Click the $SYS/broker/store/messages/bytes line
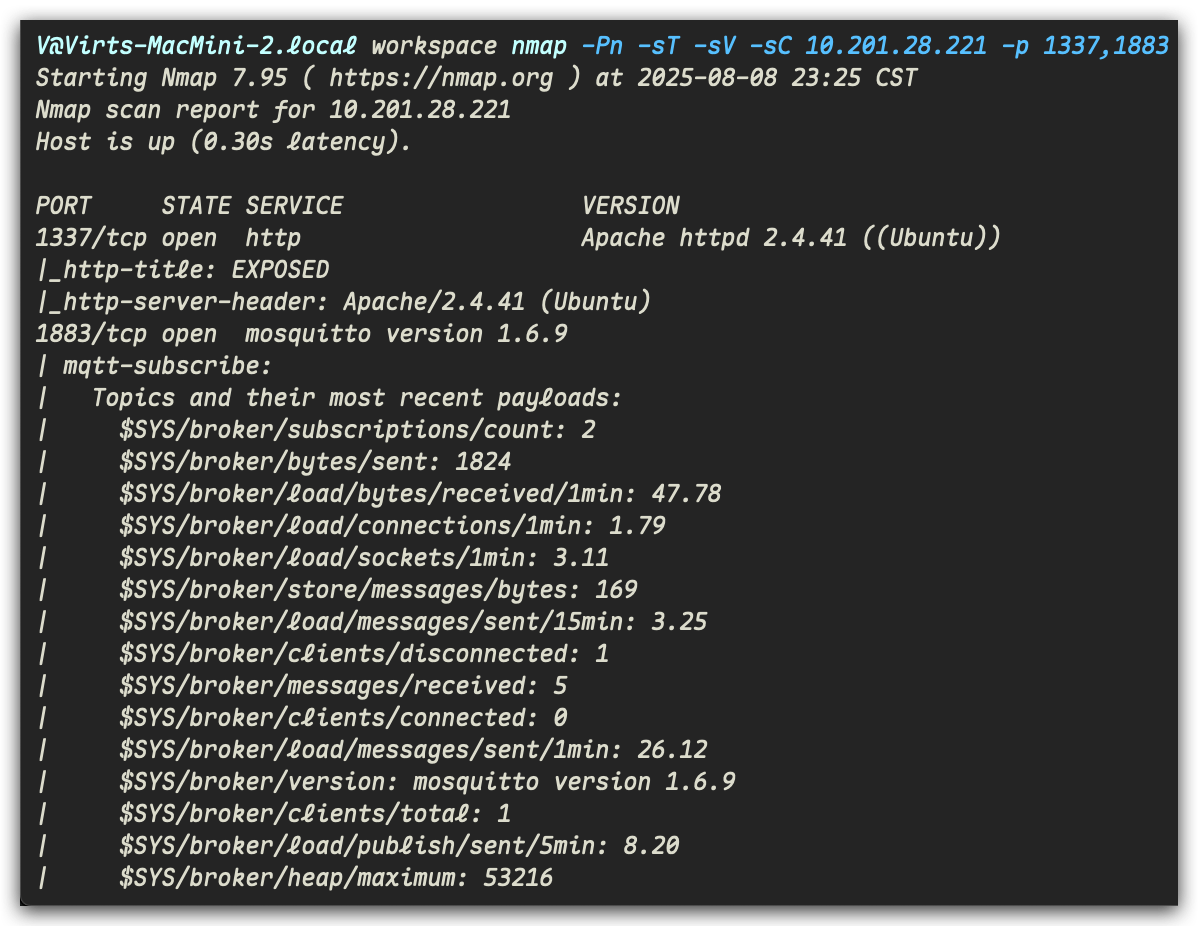Screen dimensions: 1198x926 [x=378, y=590]
